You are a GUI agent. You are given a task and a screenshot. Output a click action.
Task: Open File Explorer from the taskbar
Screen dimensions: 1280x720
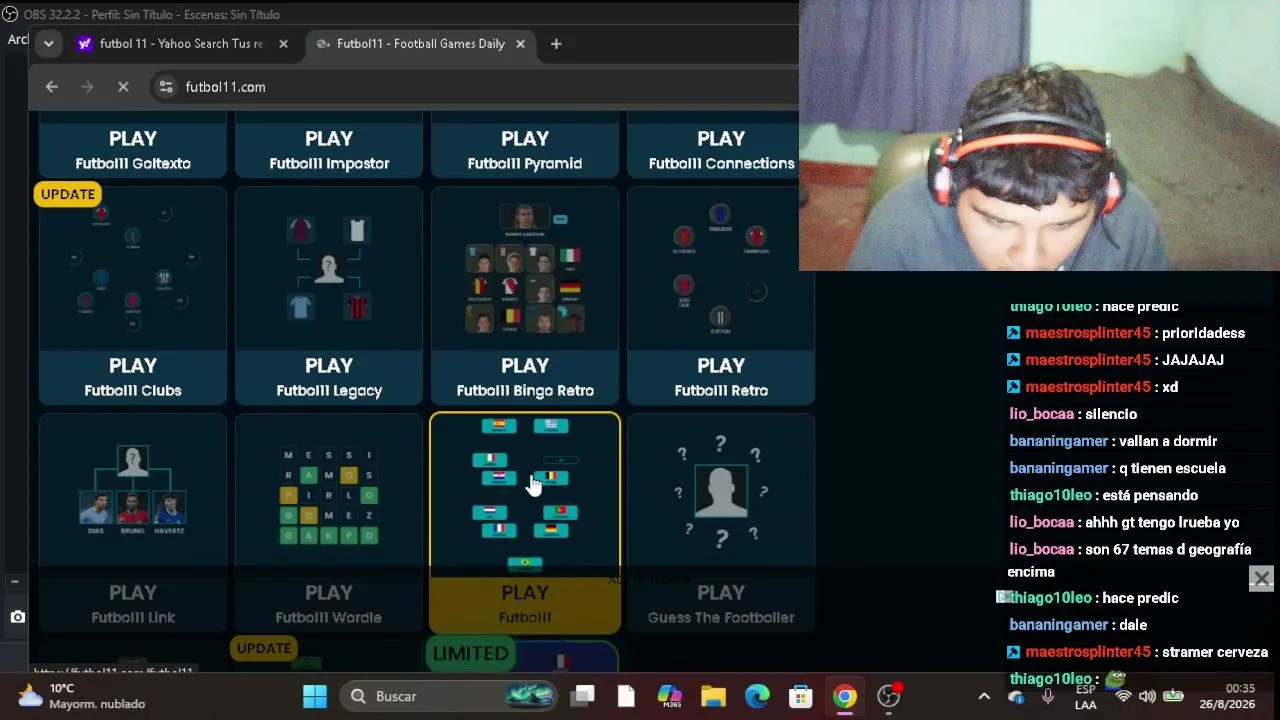(713, 696)
